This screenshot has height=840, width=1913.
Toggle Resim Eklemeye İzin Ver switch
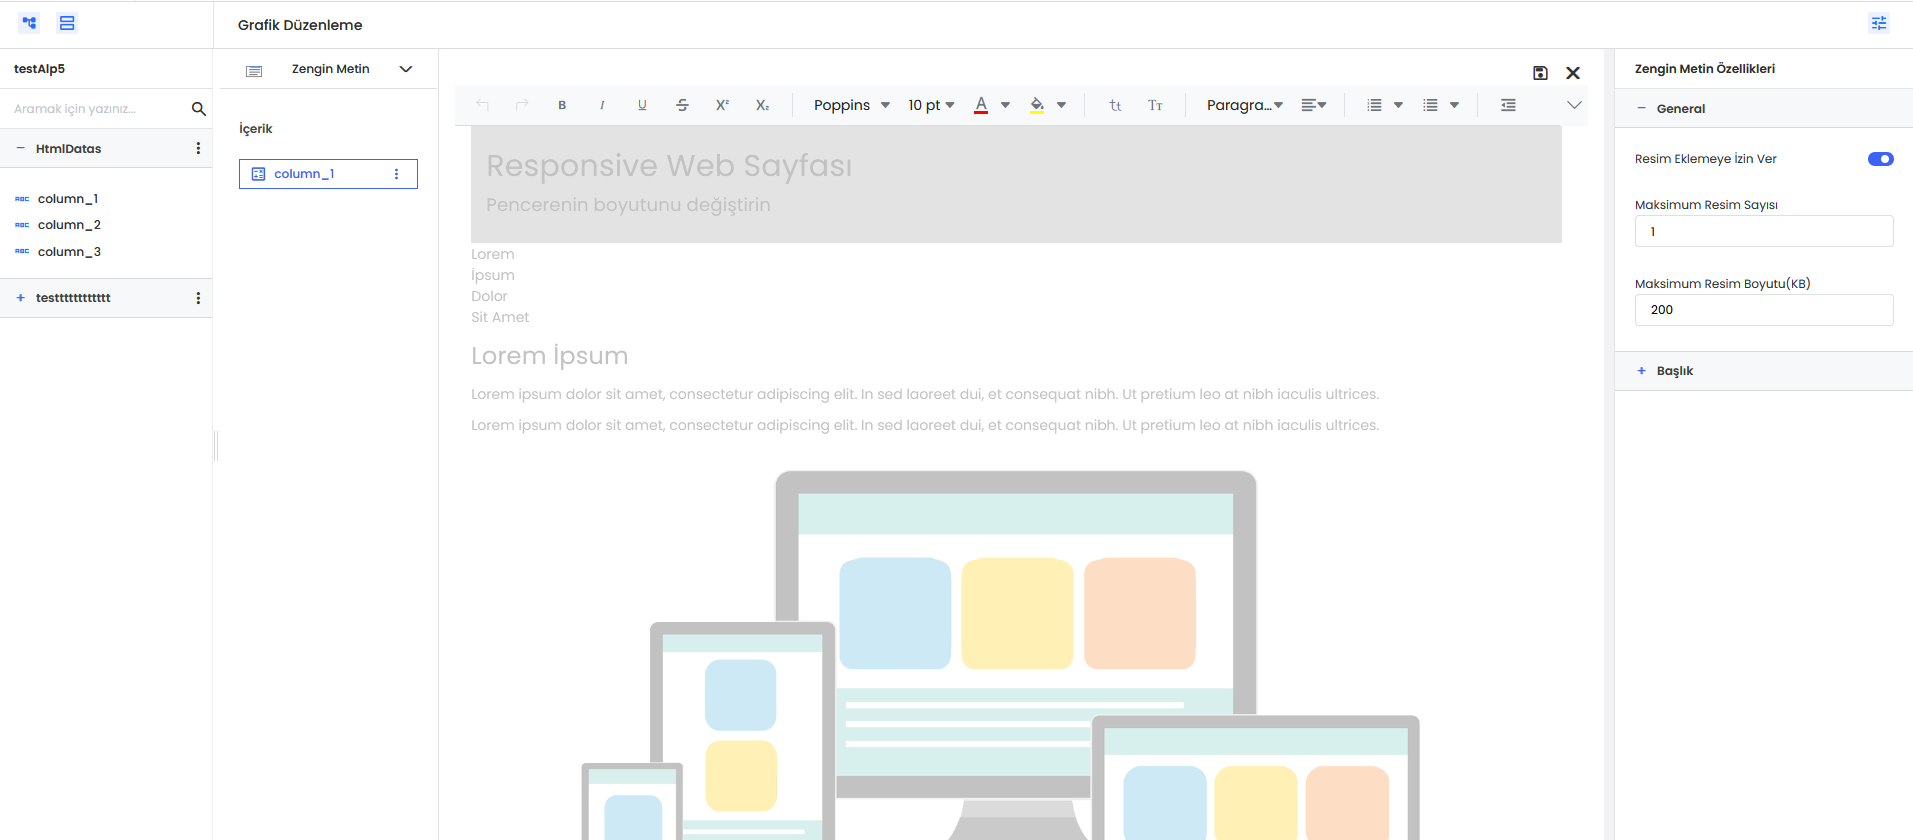click(x=1880, y=159)
